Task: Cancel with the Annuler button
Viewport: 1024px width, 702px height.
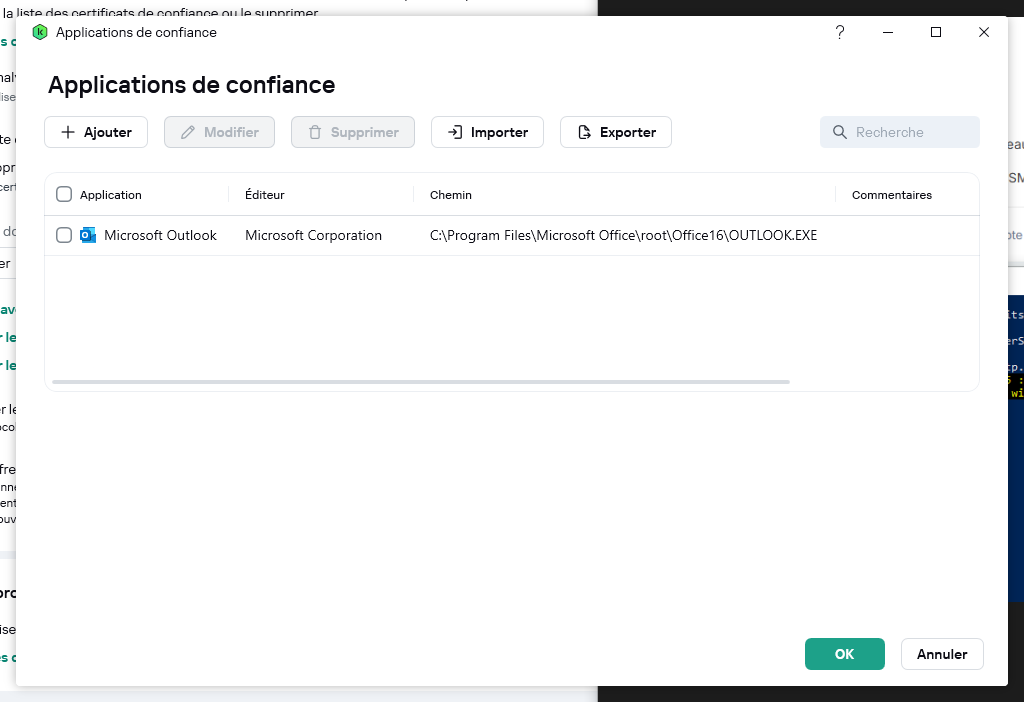Action: click(942, 654)
